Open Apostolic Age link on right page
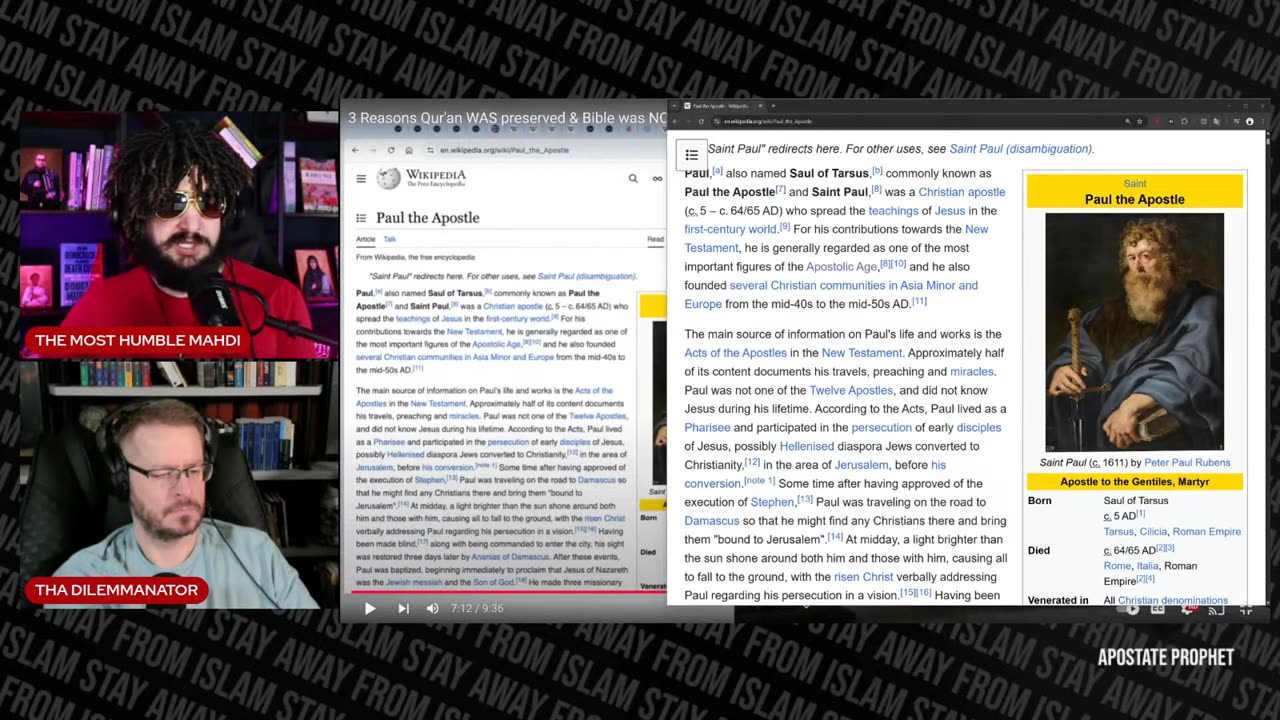The width and height of the screenshot is (1280, 720). click(842, 267)
